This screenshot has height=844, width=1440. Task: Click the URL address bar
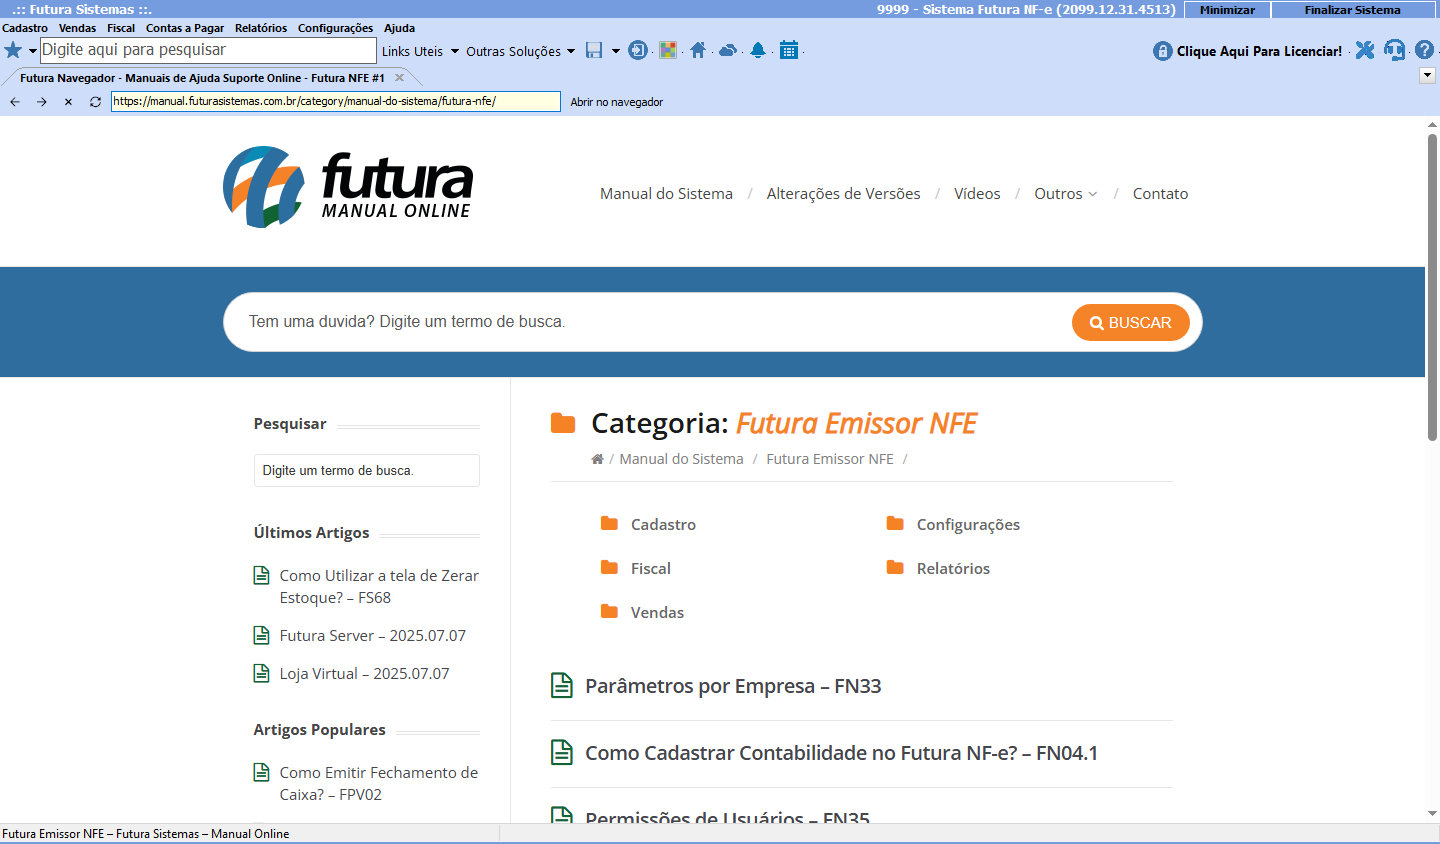(336, 101)
